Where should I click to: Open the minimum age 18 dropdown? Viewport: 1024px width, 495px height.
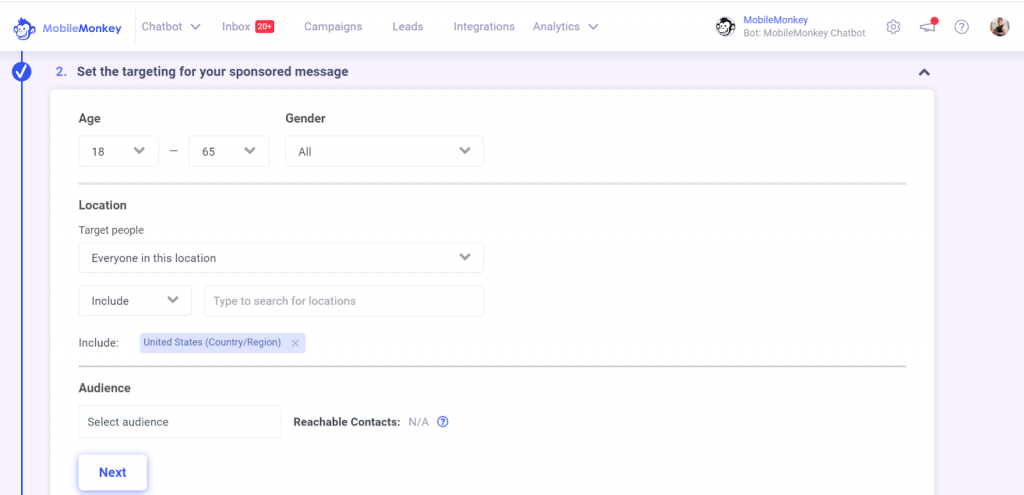118,152
